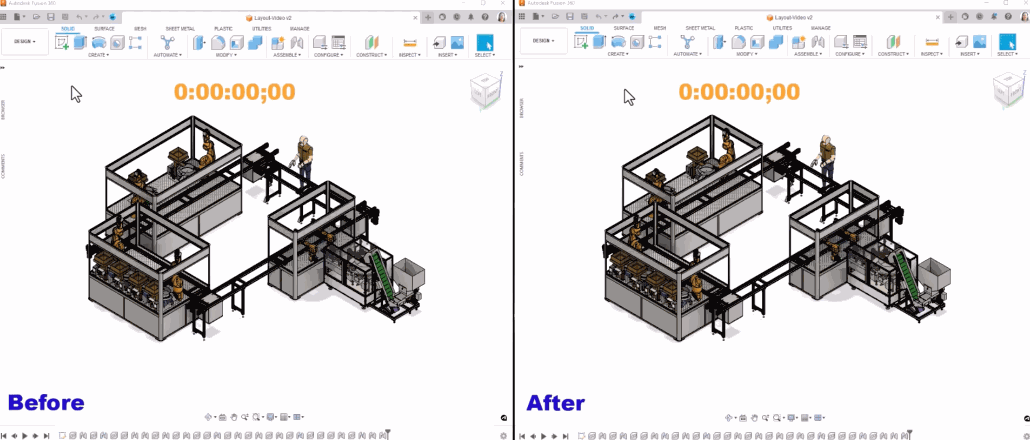The image size is (1030, 440).
Task: Select Joint tool in the right (After) window
Action: (x=818, y=43)
